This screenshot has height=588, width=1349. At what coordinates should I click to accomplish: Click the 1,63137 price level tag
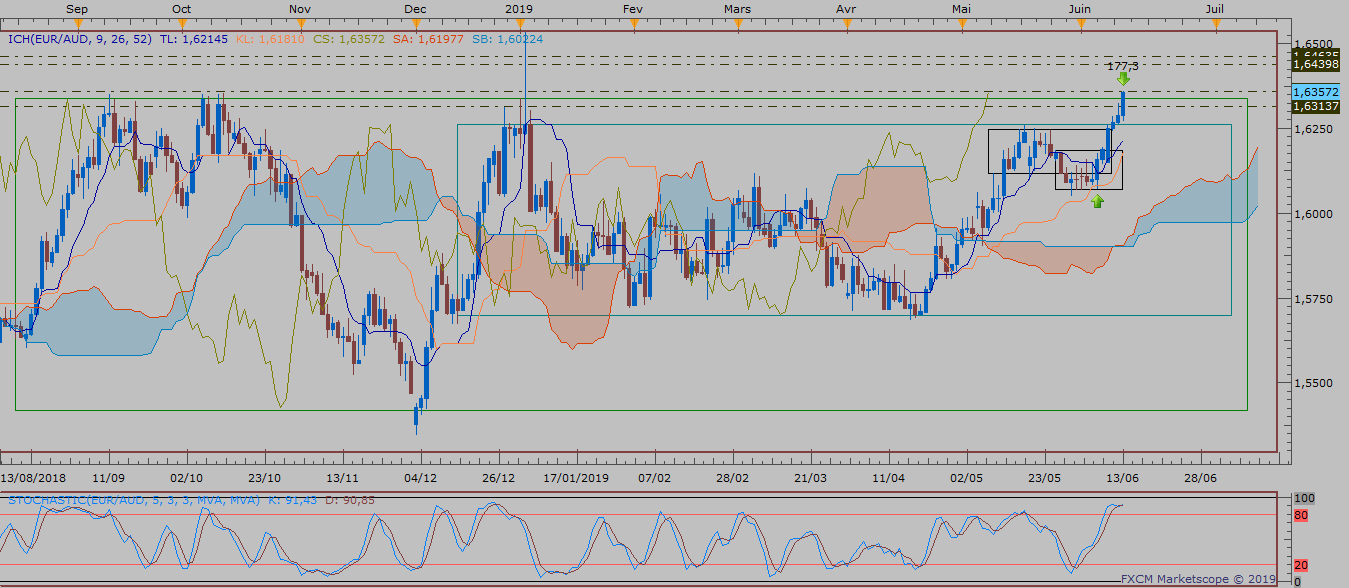click(x=1316, y=106)
